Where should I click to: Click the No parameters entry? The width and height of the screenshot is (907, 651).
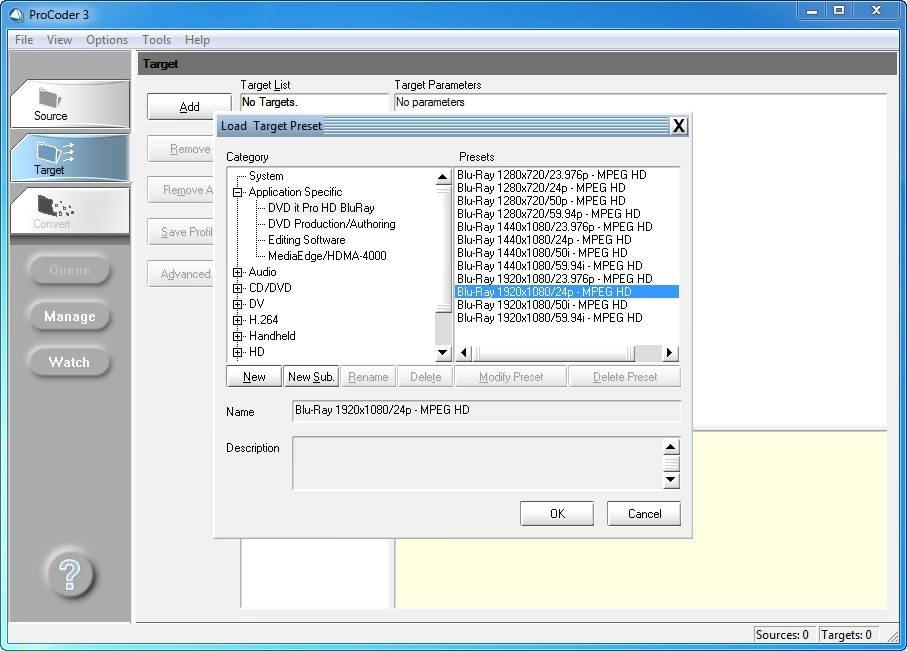(430, 102)
